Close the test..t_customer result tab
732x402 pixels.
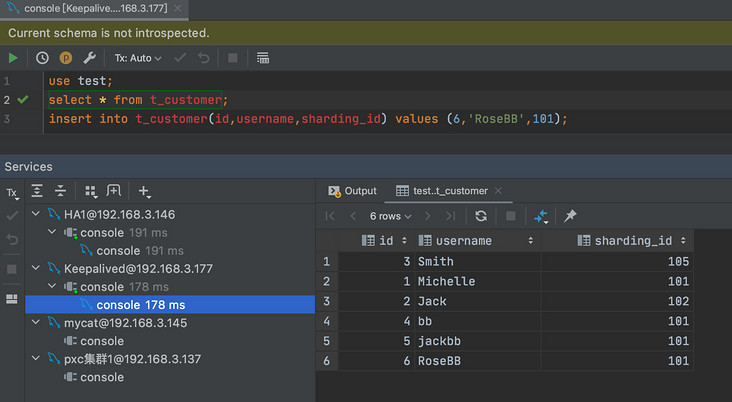[x=498, y=191]
